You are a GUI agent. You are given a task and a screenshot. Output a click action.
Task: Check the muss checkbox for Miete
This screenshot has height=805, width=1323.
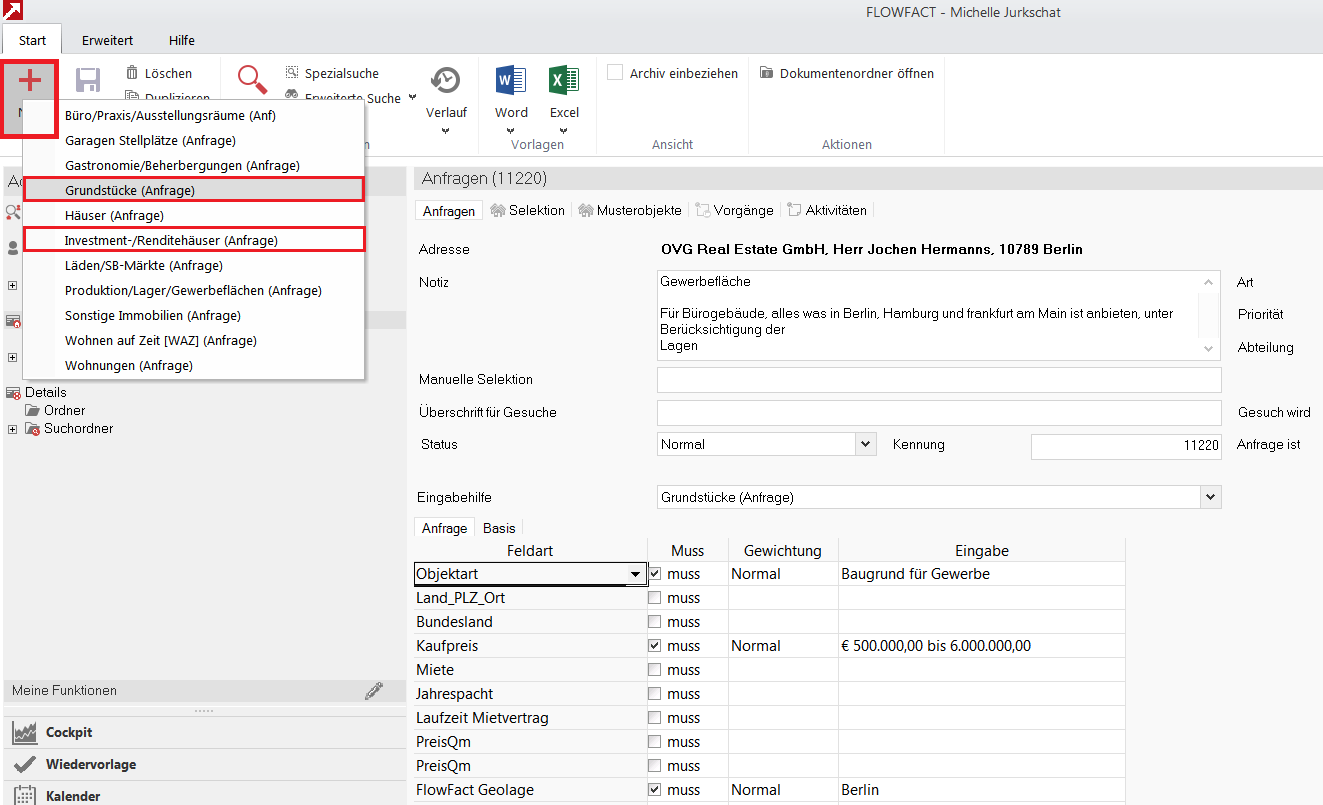coord(655,670)
